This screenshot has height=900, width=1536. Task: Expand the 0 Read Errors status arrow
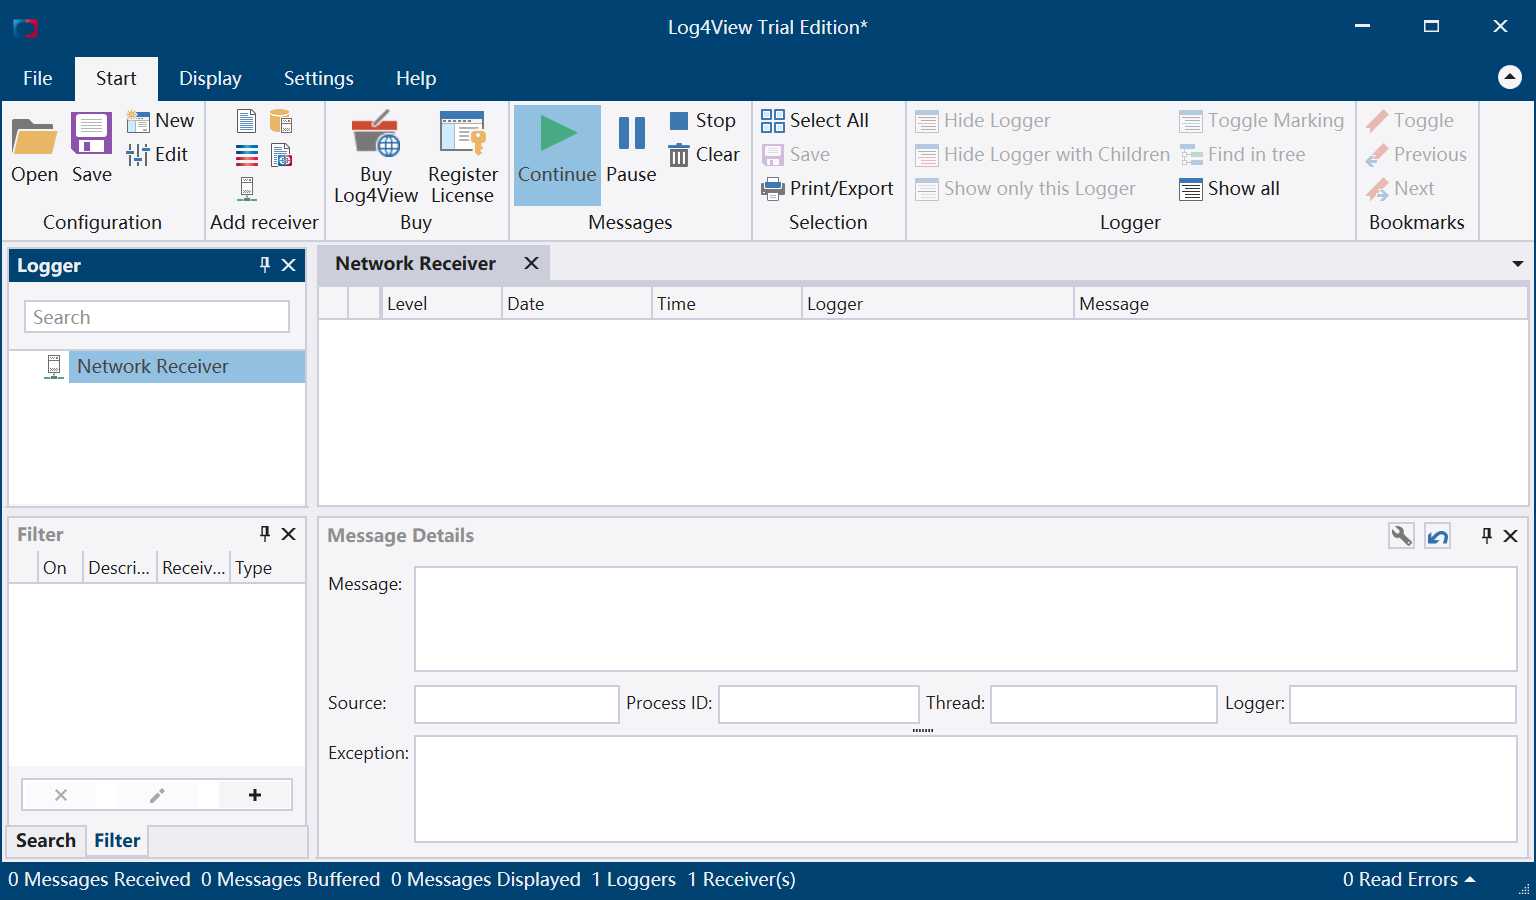[x=1470, y=880]
